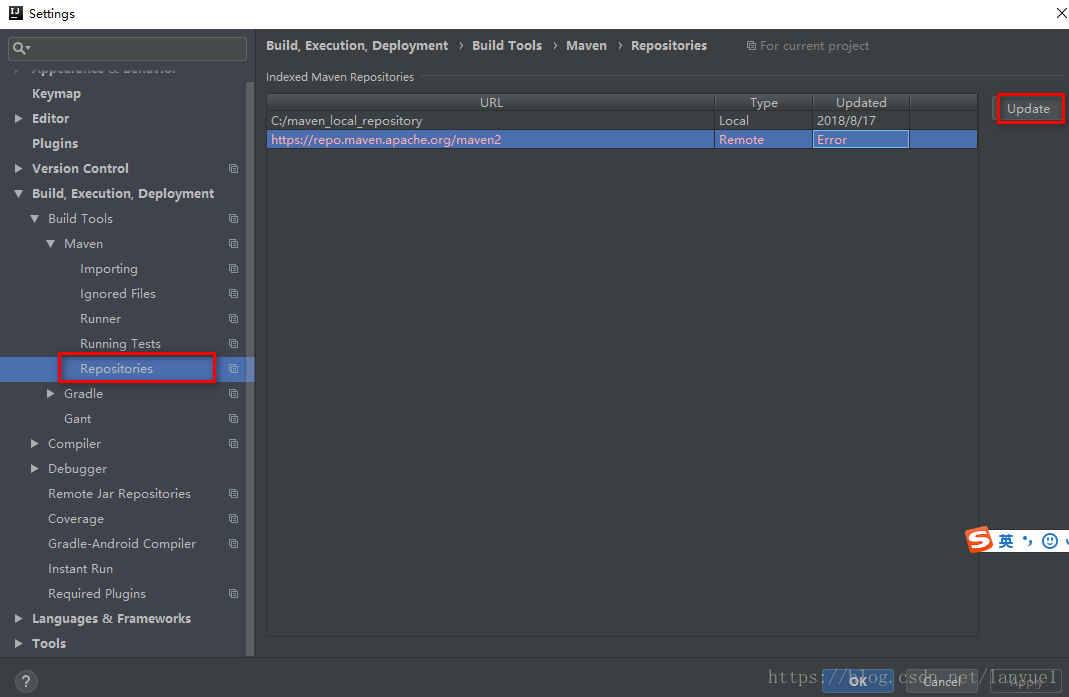1069x697 pixels.
Task: Select Importing under Maven
Action: click(109, 269)
